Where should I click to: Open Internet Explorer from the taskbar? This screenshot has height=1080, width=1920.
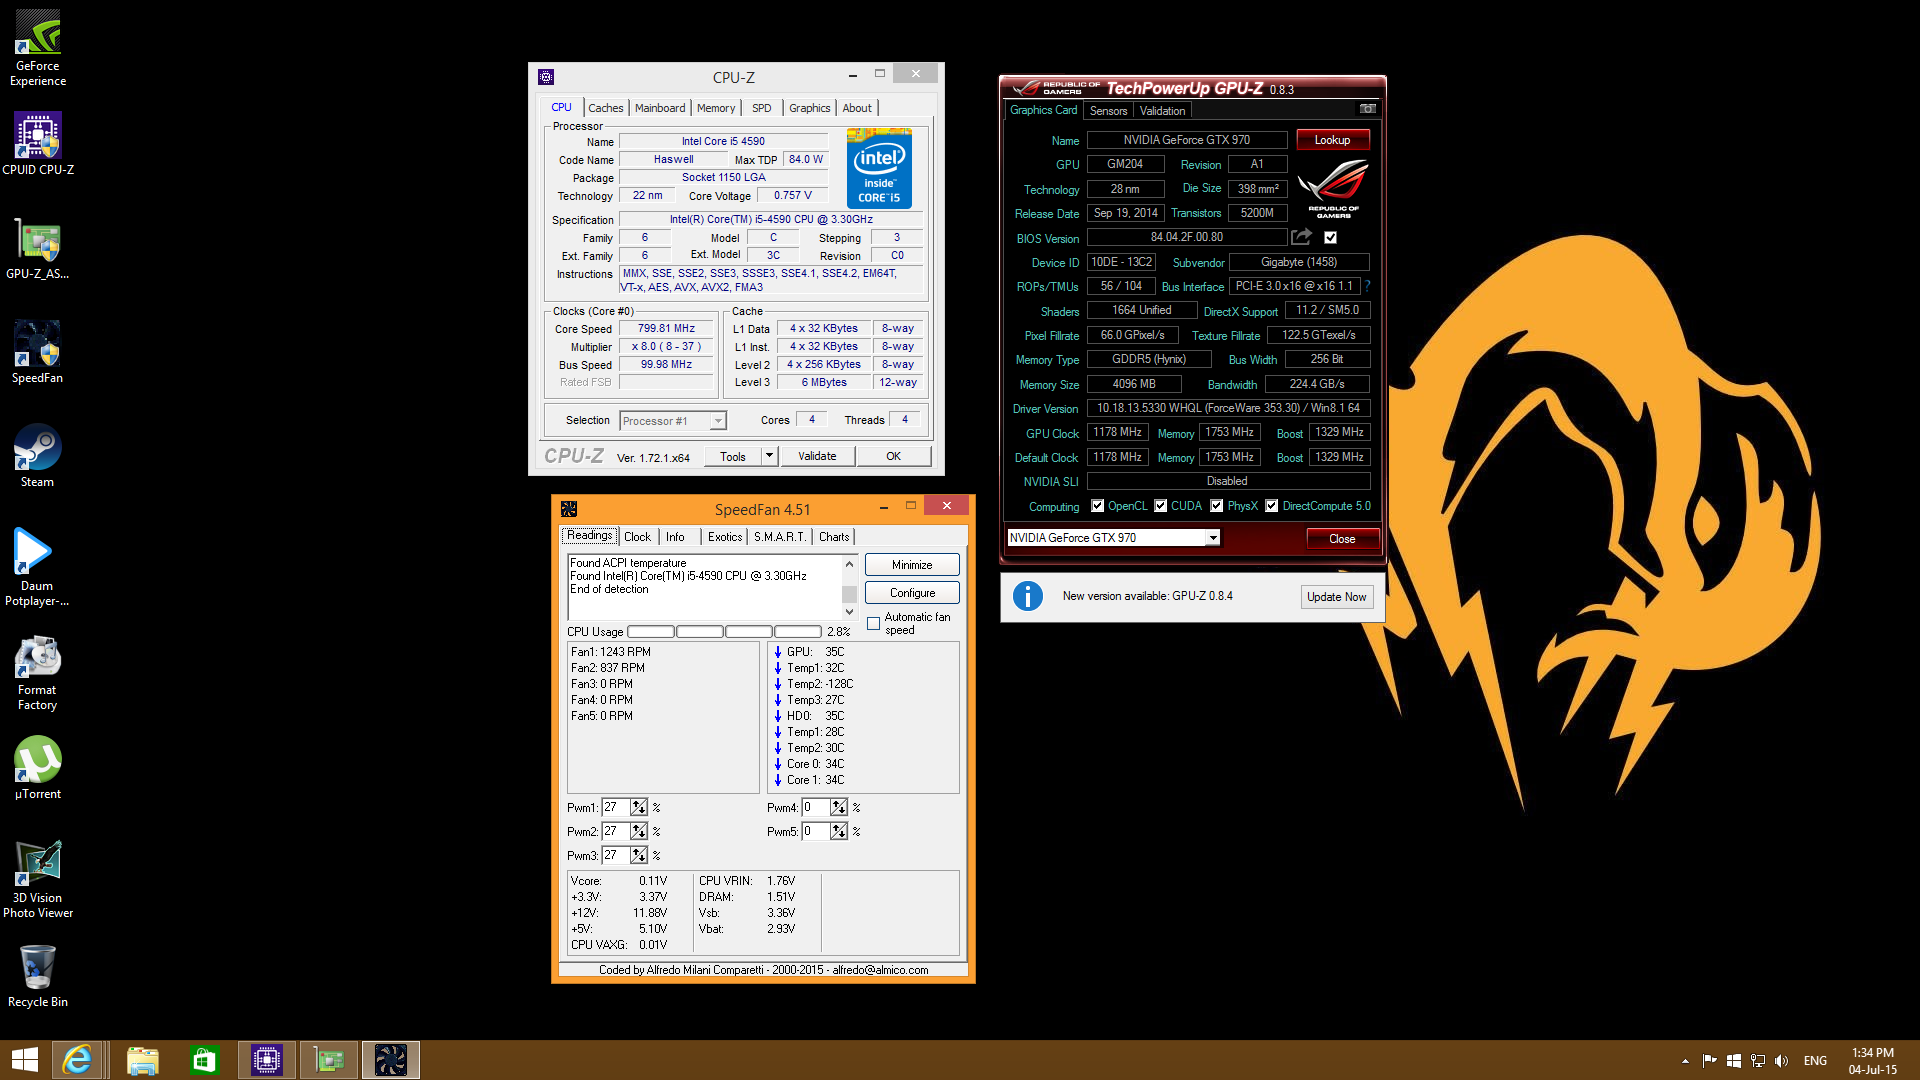[x=77, y=1060]
